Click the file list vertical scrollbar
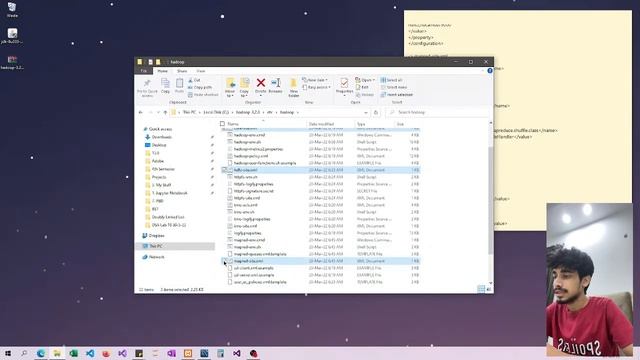Image resolution: width=640 pixels, height=360 pixels. 490,200
